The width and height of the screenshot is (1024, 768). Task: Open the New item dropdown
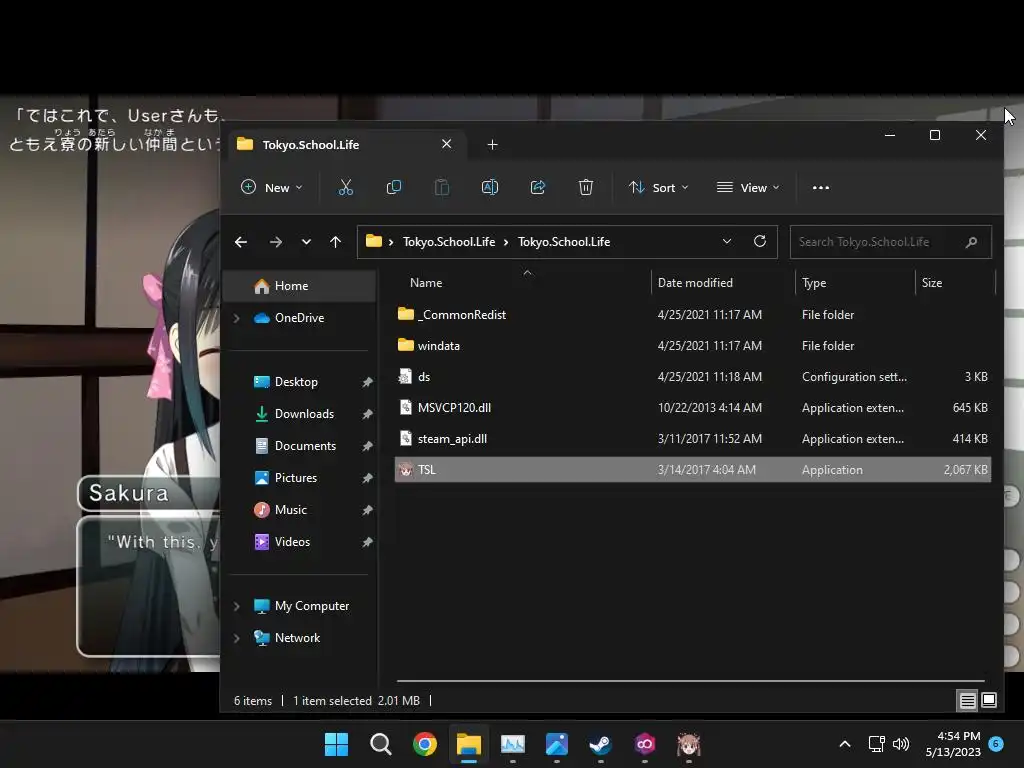click(272, 187)
